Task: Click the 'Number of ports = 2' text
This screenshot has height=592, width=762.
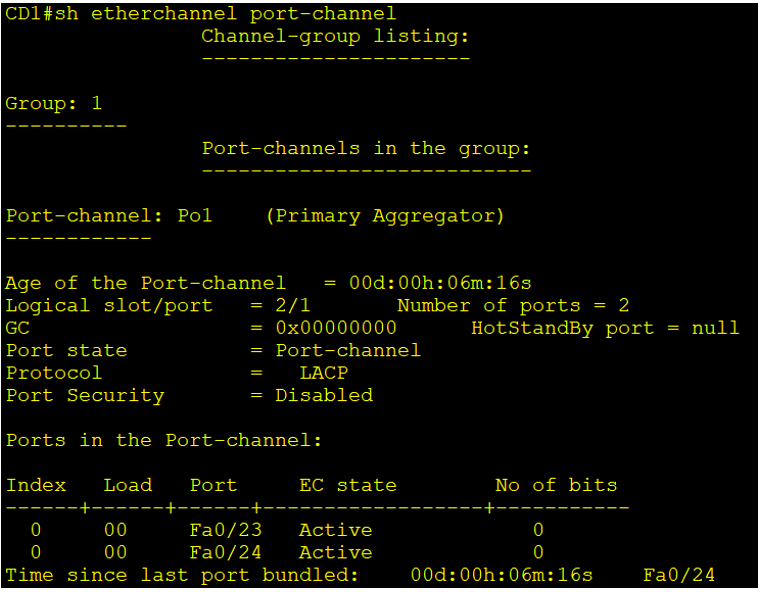Action: pyautogui.click(x=513, y=305)
